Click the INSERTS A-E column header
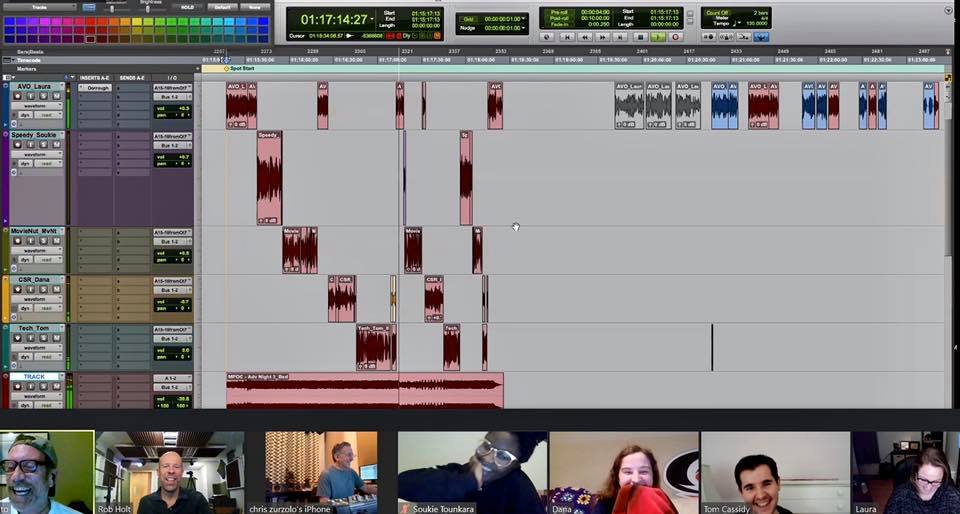This screenshot has height=514, width=960. point(94,78)
